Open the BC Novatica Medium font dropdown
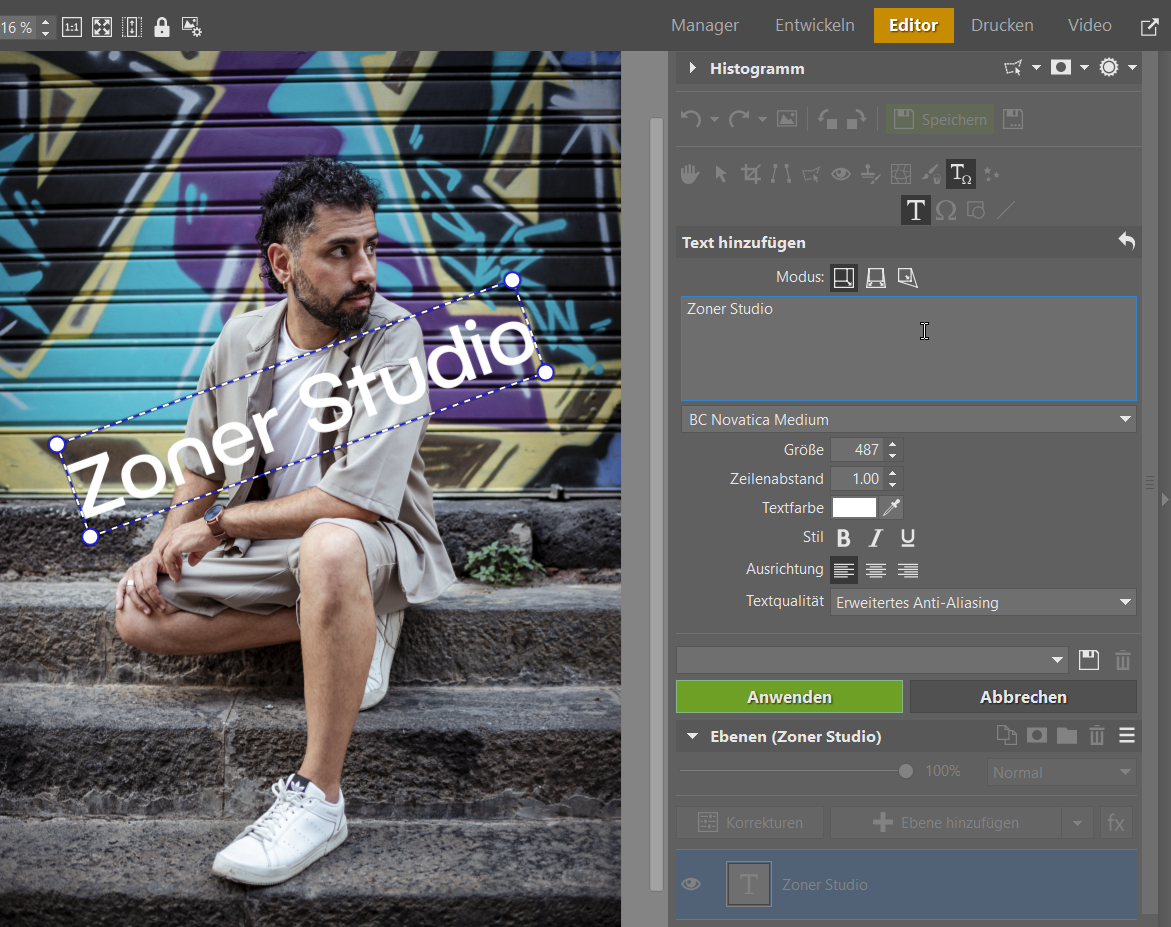 click(x=908, y=420)
